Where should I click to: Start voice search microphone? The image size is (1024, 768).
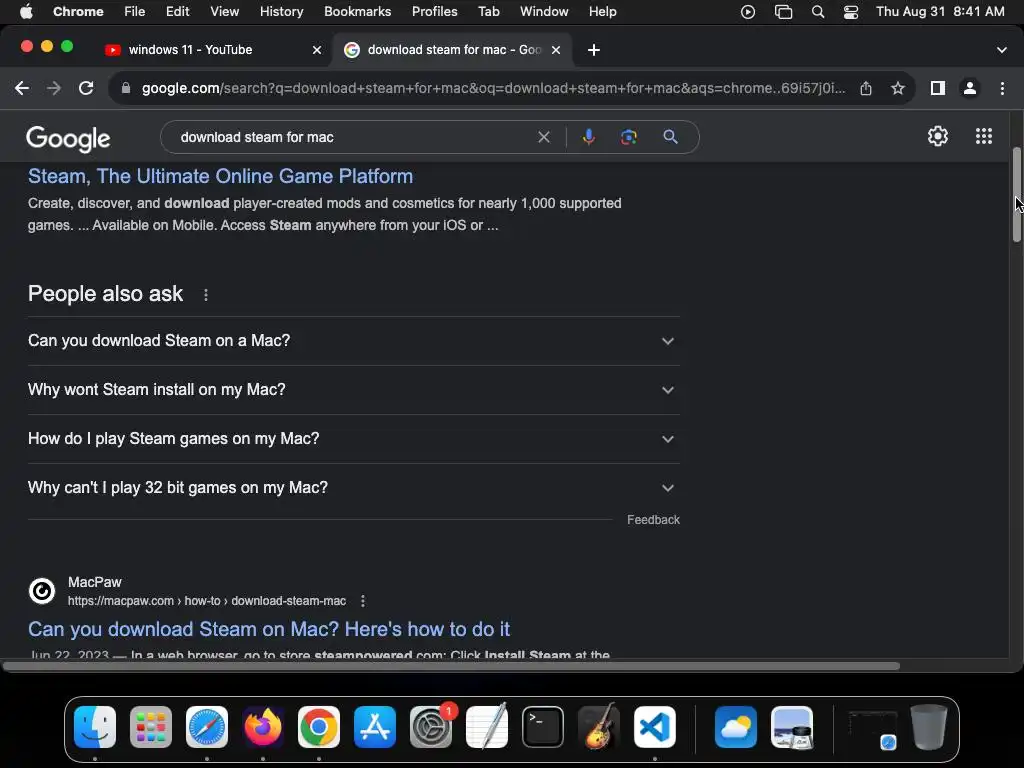(588, 137)
